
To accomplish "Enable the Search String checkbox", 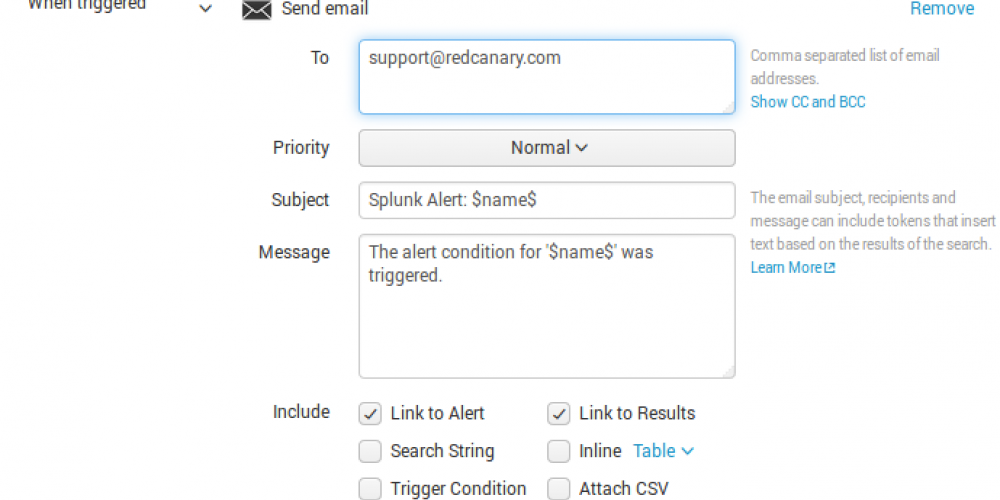I will coord(370,452).
